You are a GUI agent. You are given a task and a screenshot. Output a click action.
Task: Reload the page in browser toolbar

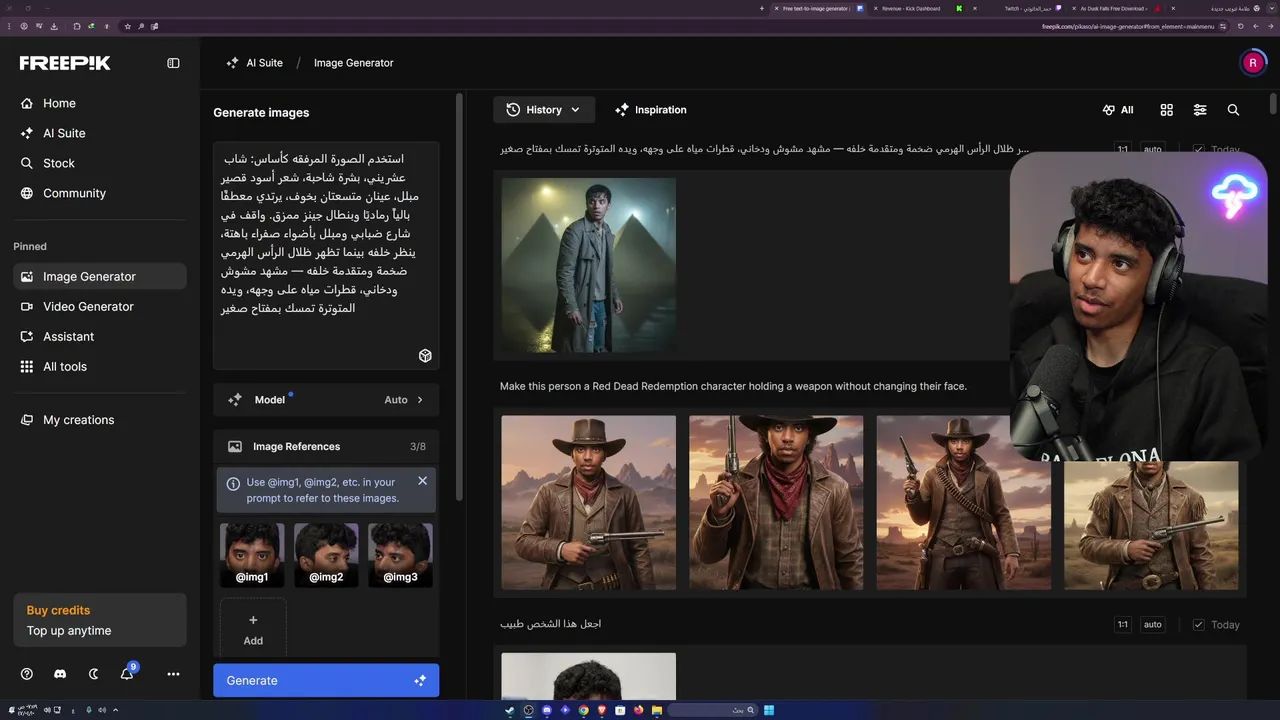(1240, 26)
